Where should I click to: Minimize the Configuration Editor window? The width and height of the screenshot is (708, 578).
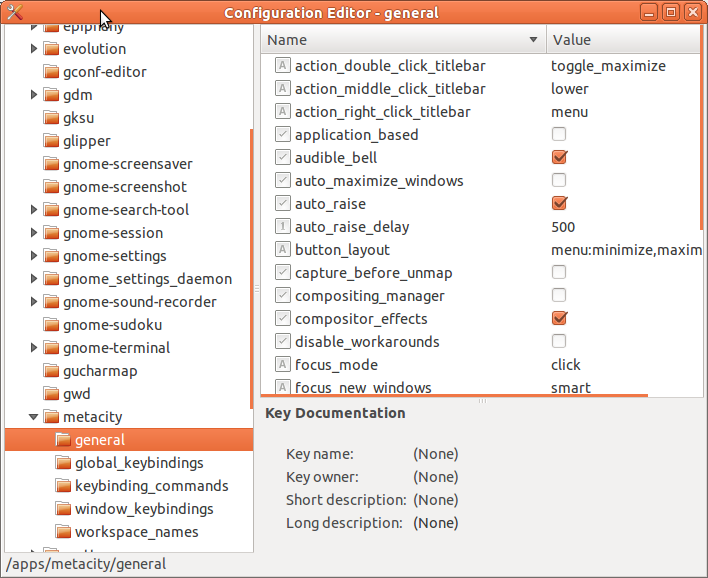[649, 12]
